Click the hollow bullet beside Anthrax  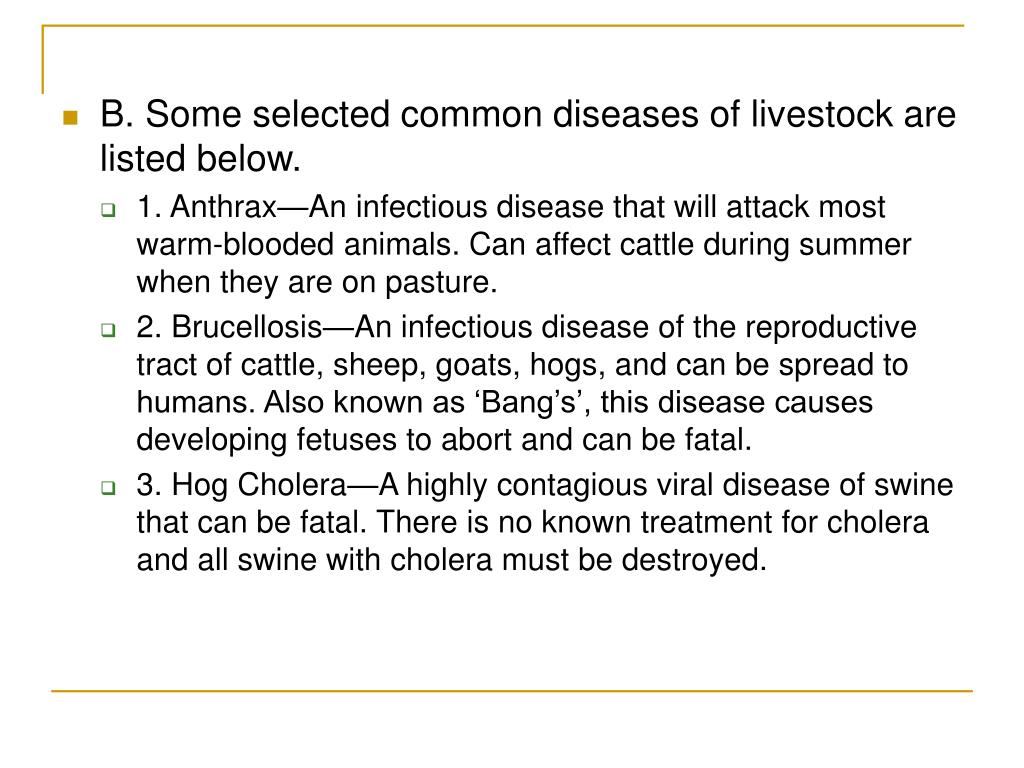[x=108, y=210]
